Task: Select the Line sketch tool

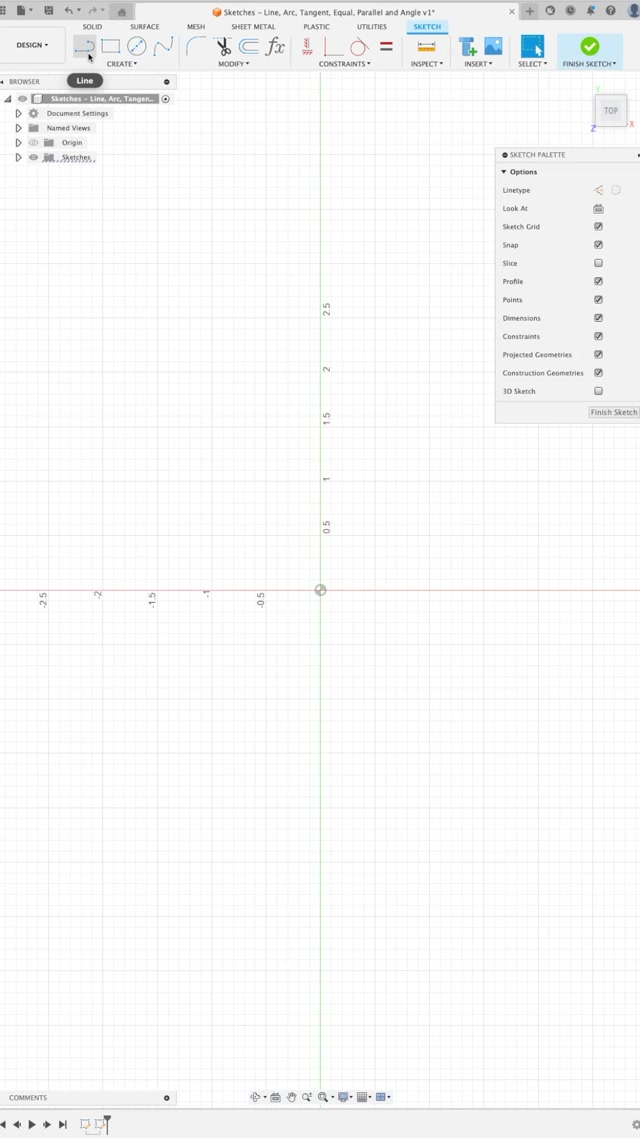Action: pos(85,46)
